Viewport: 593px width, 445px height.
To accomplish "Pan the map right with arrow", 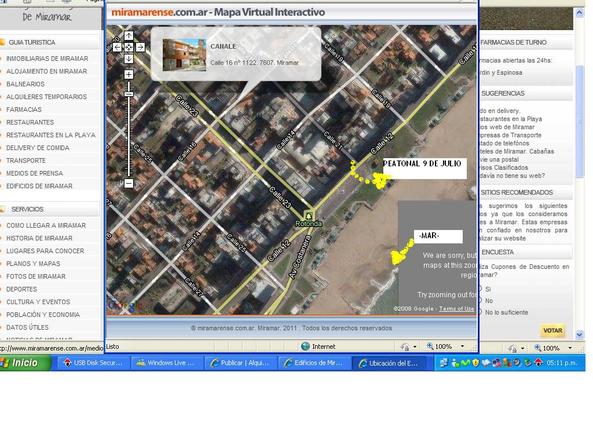I will pyautogui.click(x=140, y=47).
